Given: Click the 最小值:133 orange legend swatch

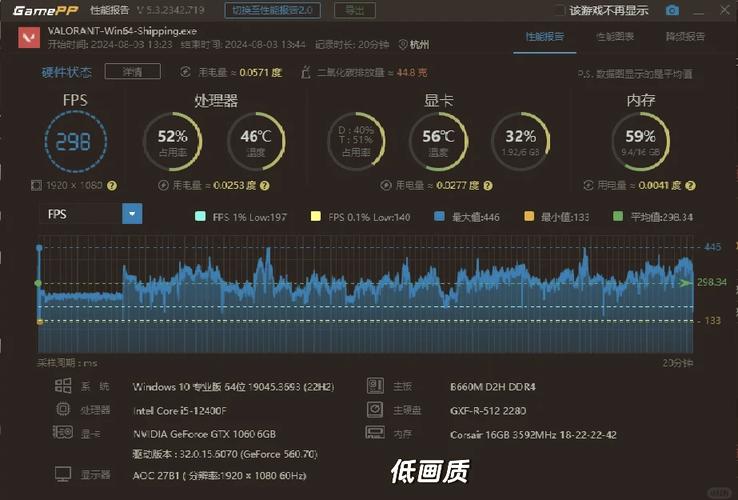Looking at the screenshot, I should (x=529, y=217).
